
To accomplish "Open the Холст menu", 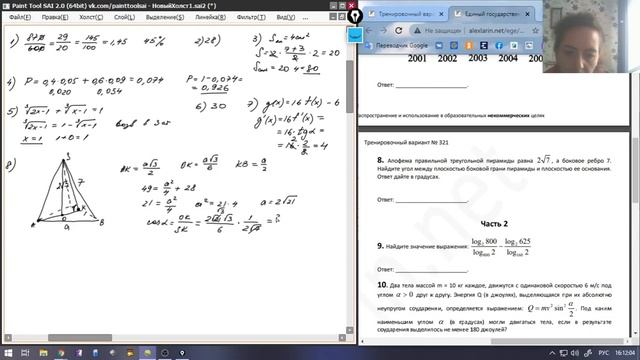I will click(91, 17).
